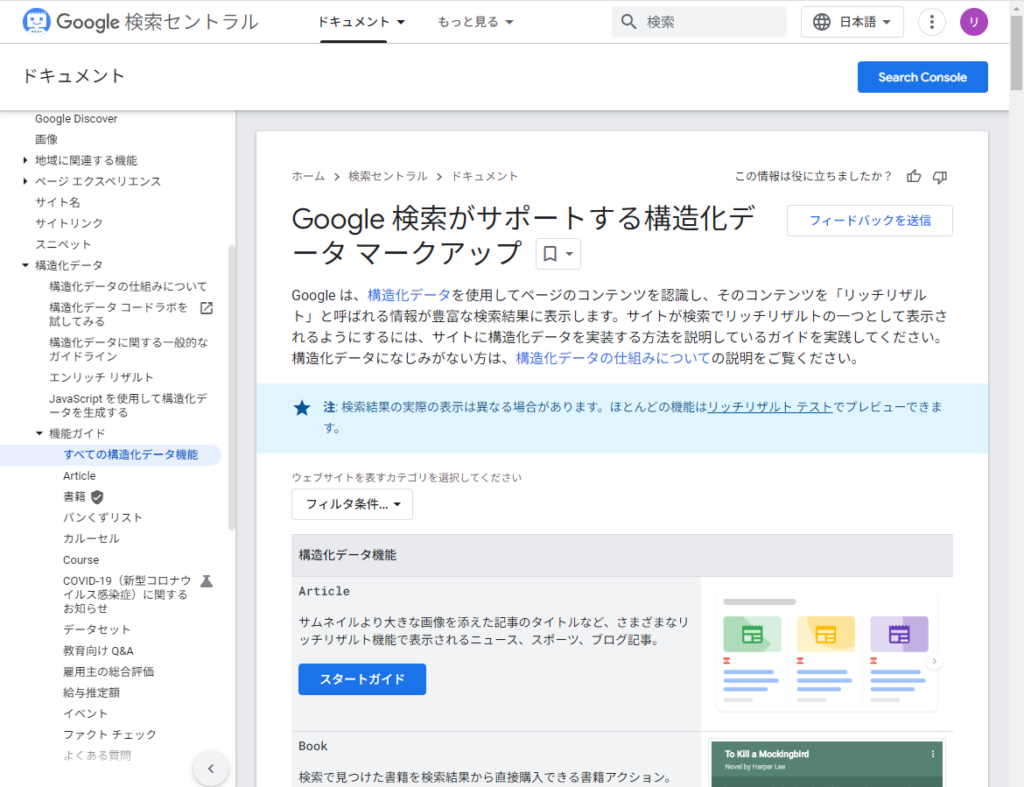Click the bookmark icon next to title
The height and width of the screenshot is (787, 1024).
(550, 253)
